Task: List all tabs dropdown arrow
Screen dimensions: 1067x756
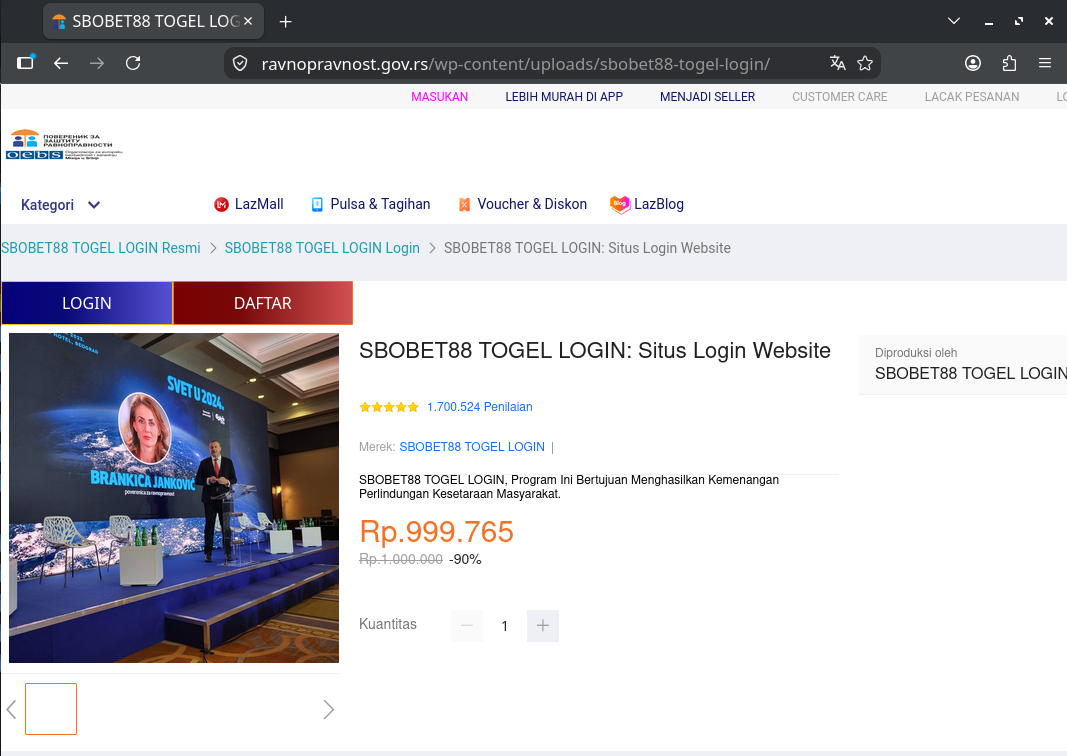Action: click(954, 21)
